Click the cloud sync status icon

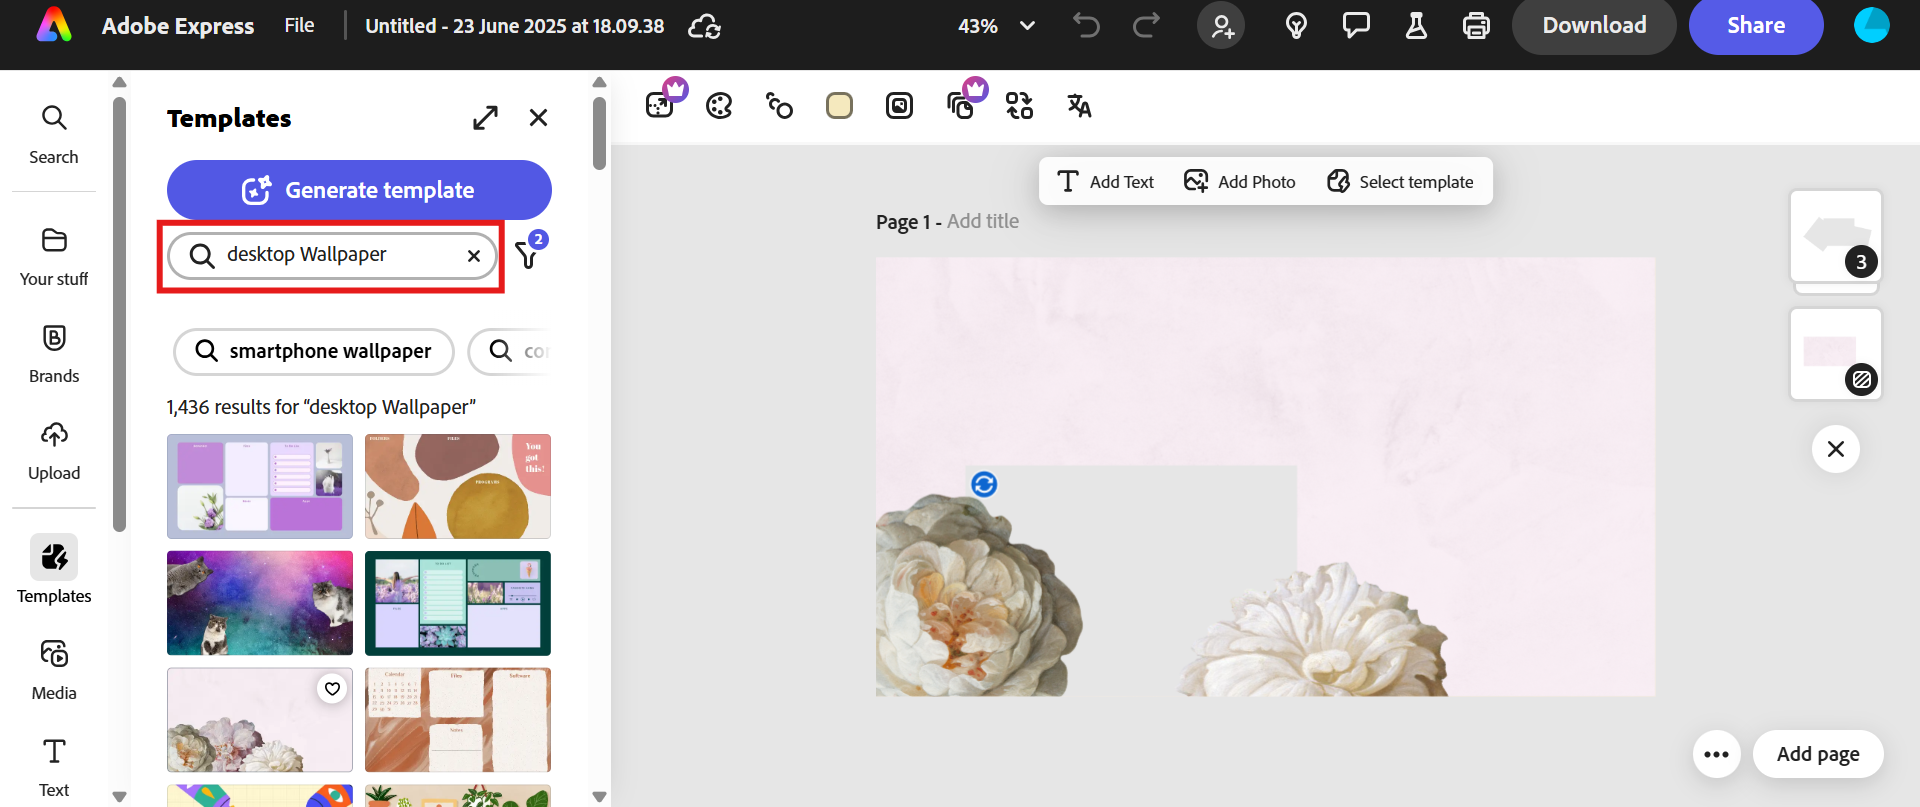click(705, 26)
